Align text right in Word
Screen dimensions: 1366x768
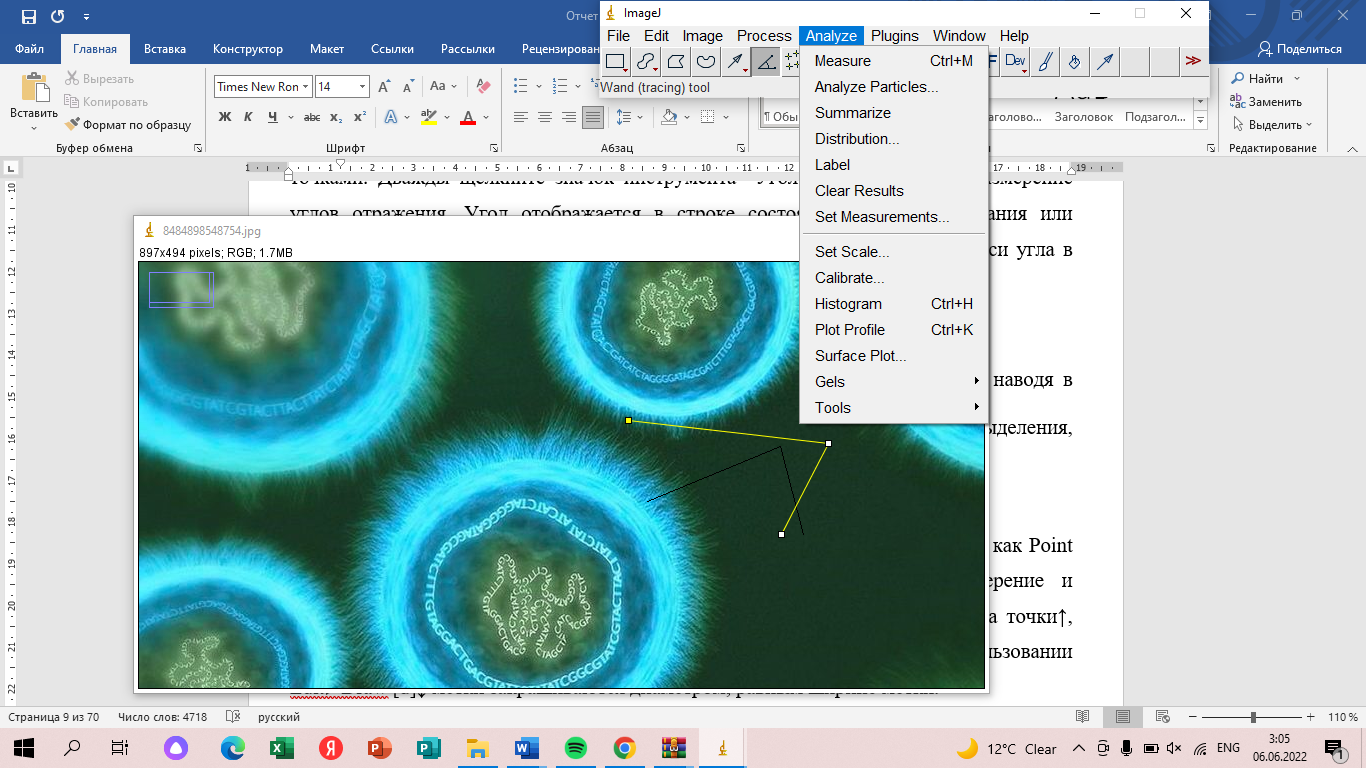pyautogui.click(x=569, y=117)
